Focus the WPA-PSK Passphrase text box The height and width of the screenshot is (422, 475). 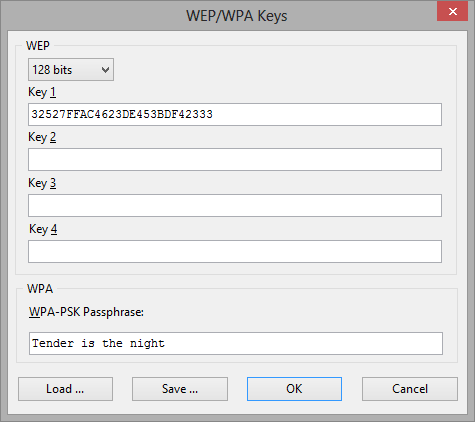click(x=236, y=343)
